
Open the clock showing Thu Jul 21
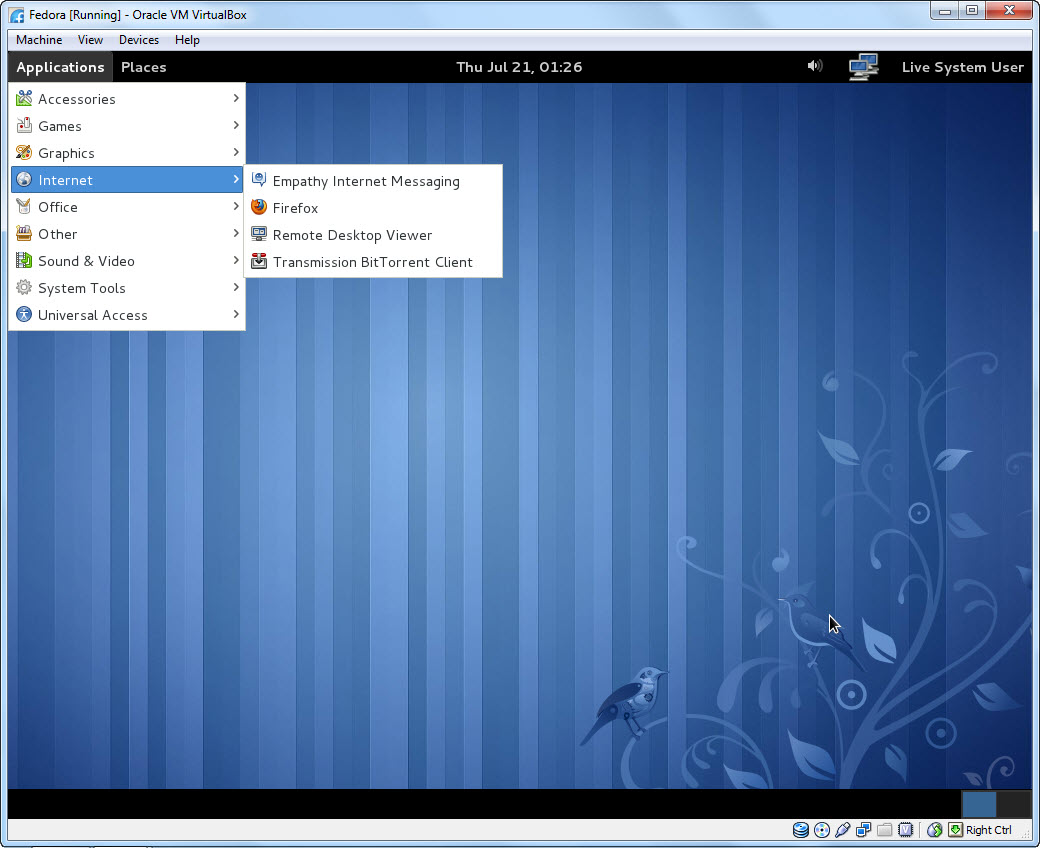click(x=519, y=67)
